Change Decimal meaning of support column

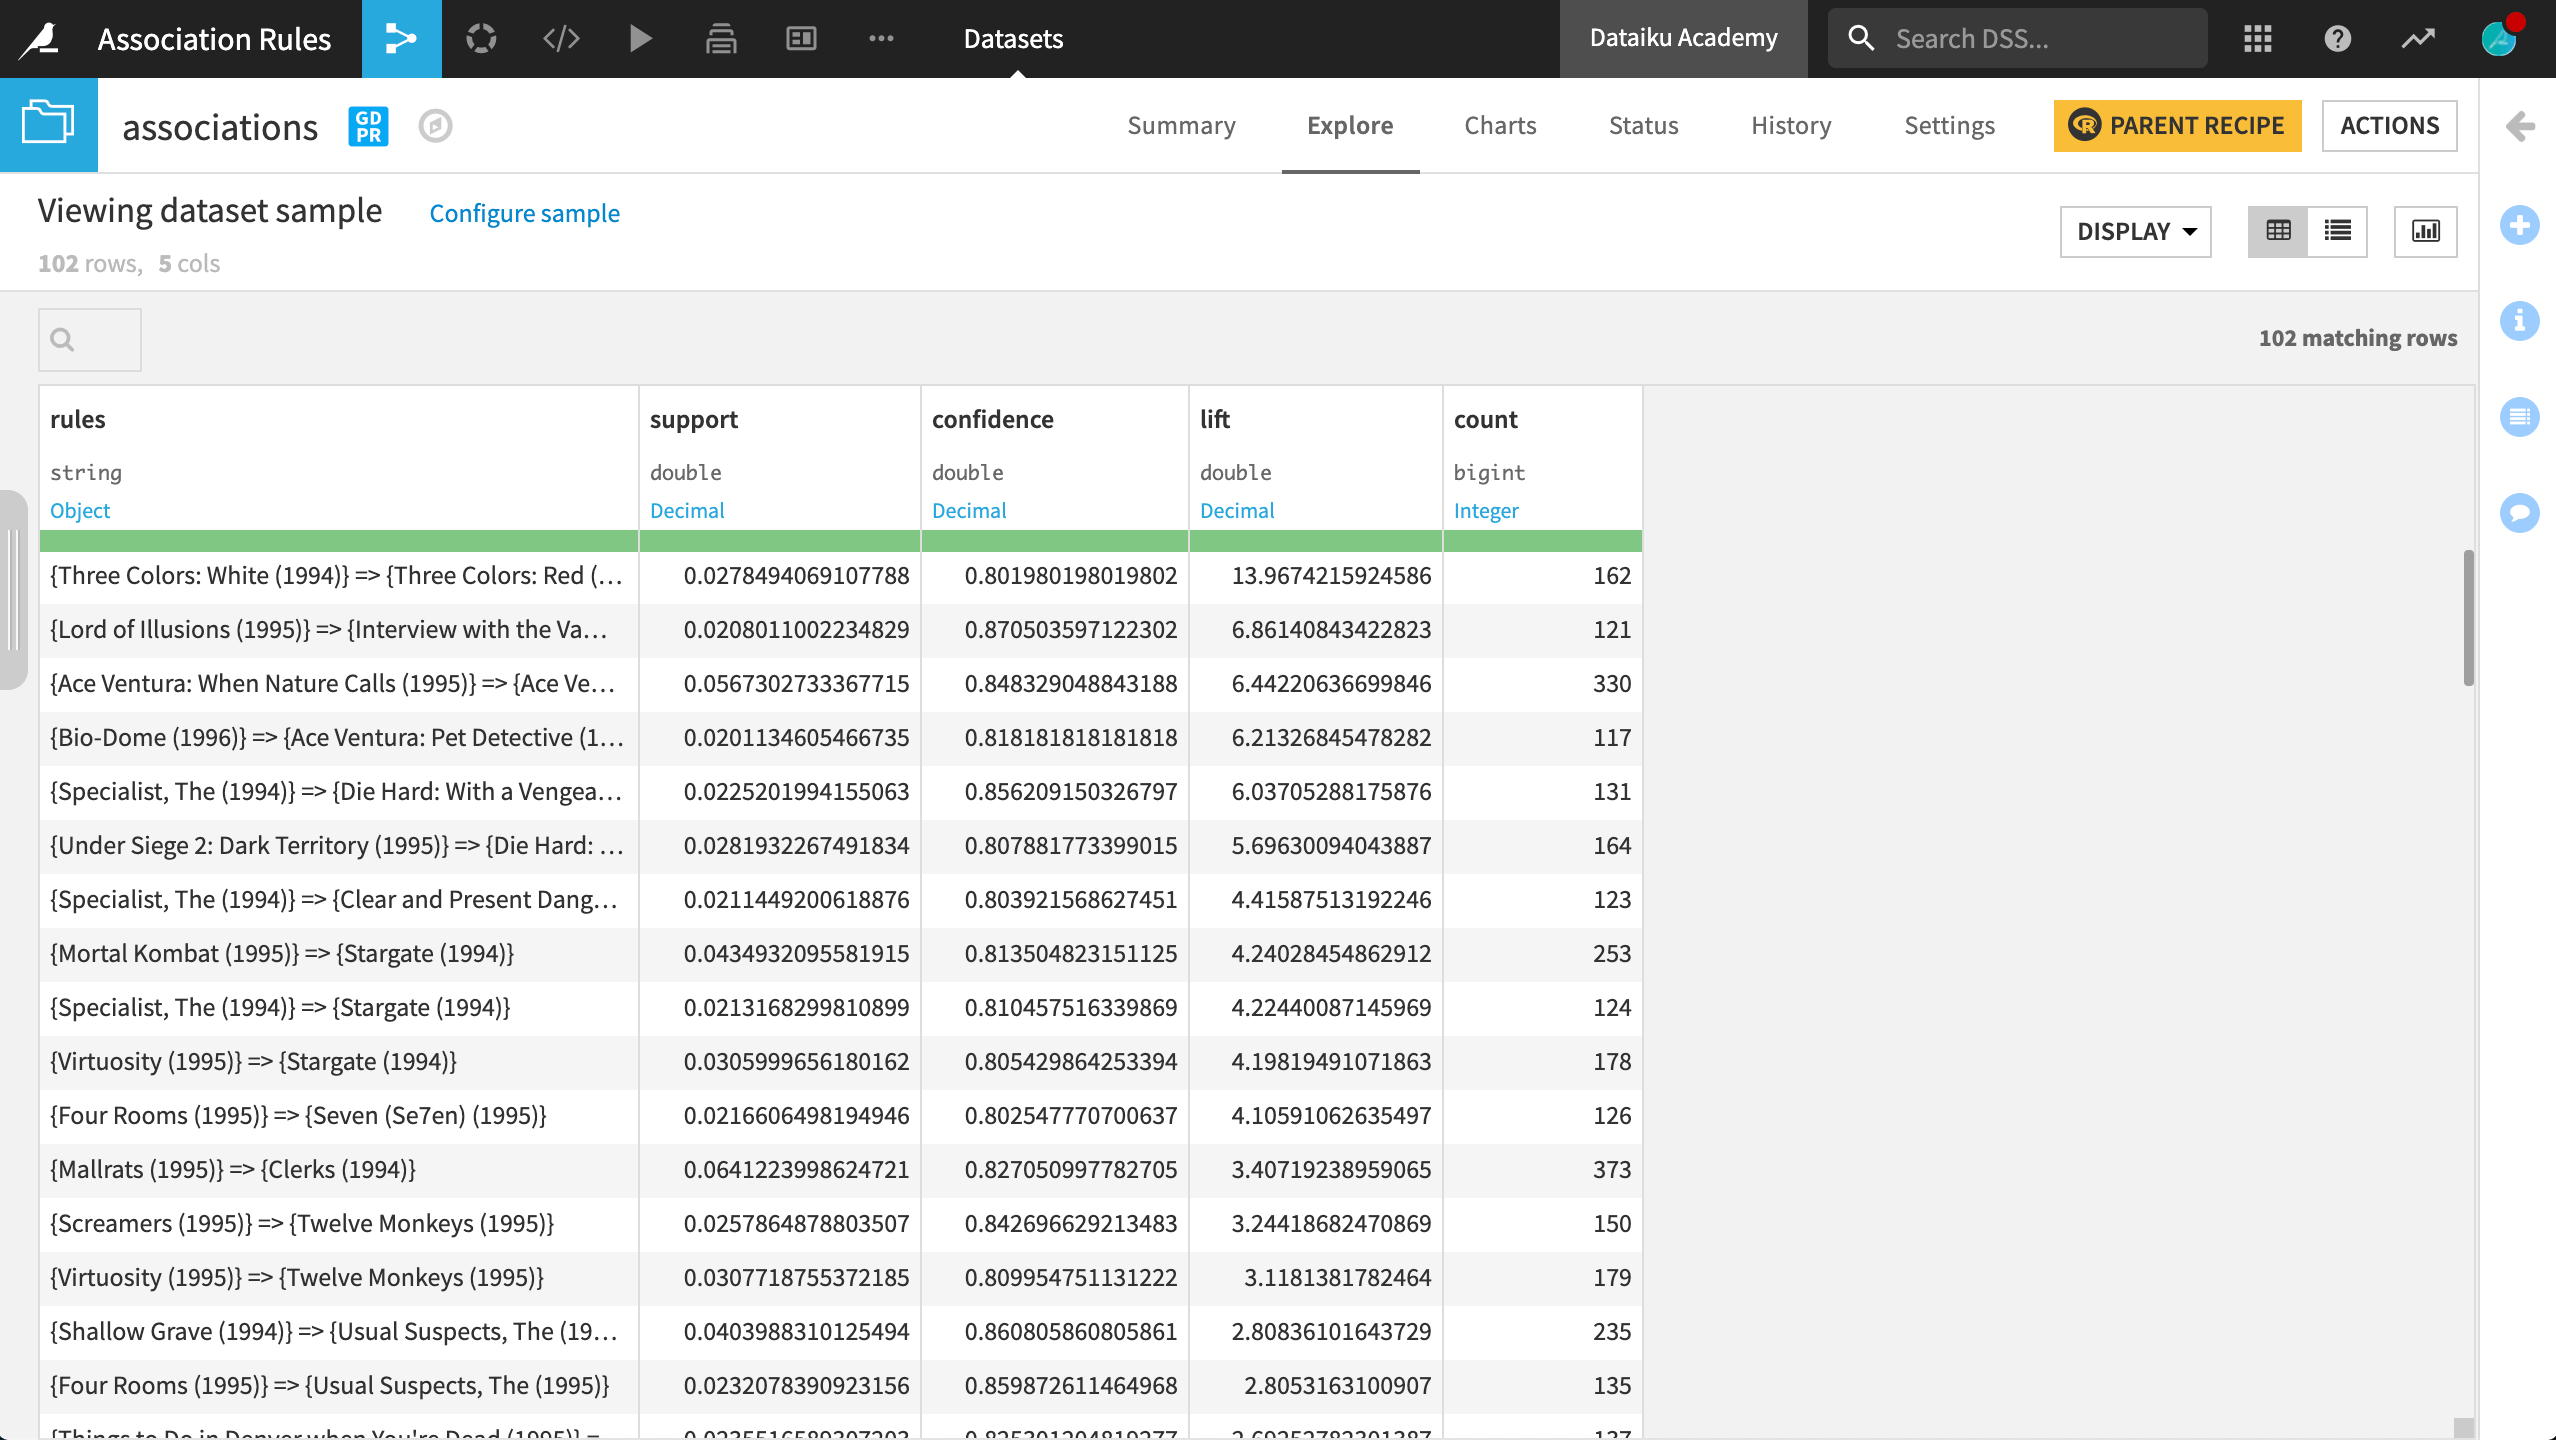click(x=687, y=510)
